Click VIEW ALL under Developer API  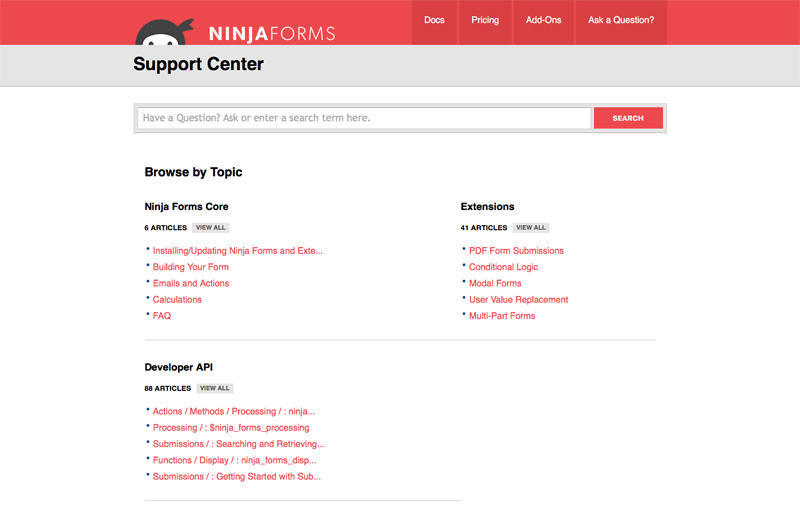point(215,388)
